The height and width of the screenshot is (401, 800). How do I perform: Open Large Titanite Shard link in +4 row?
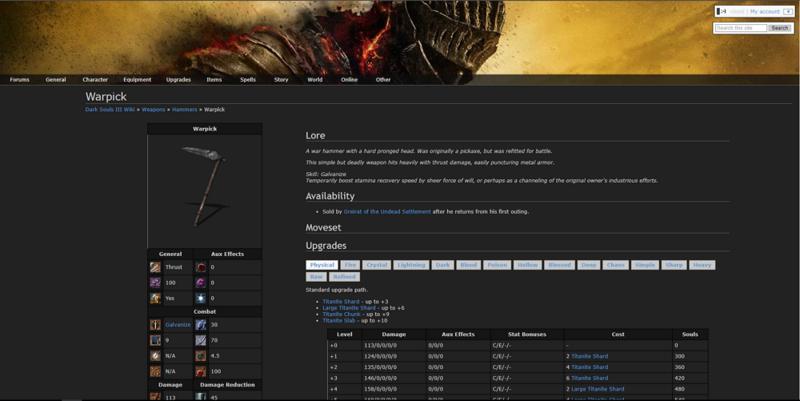pos(597,389)
